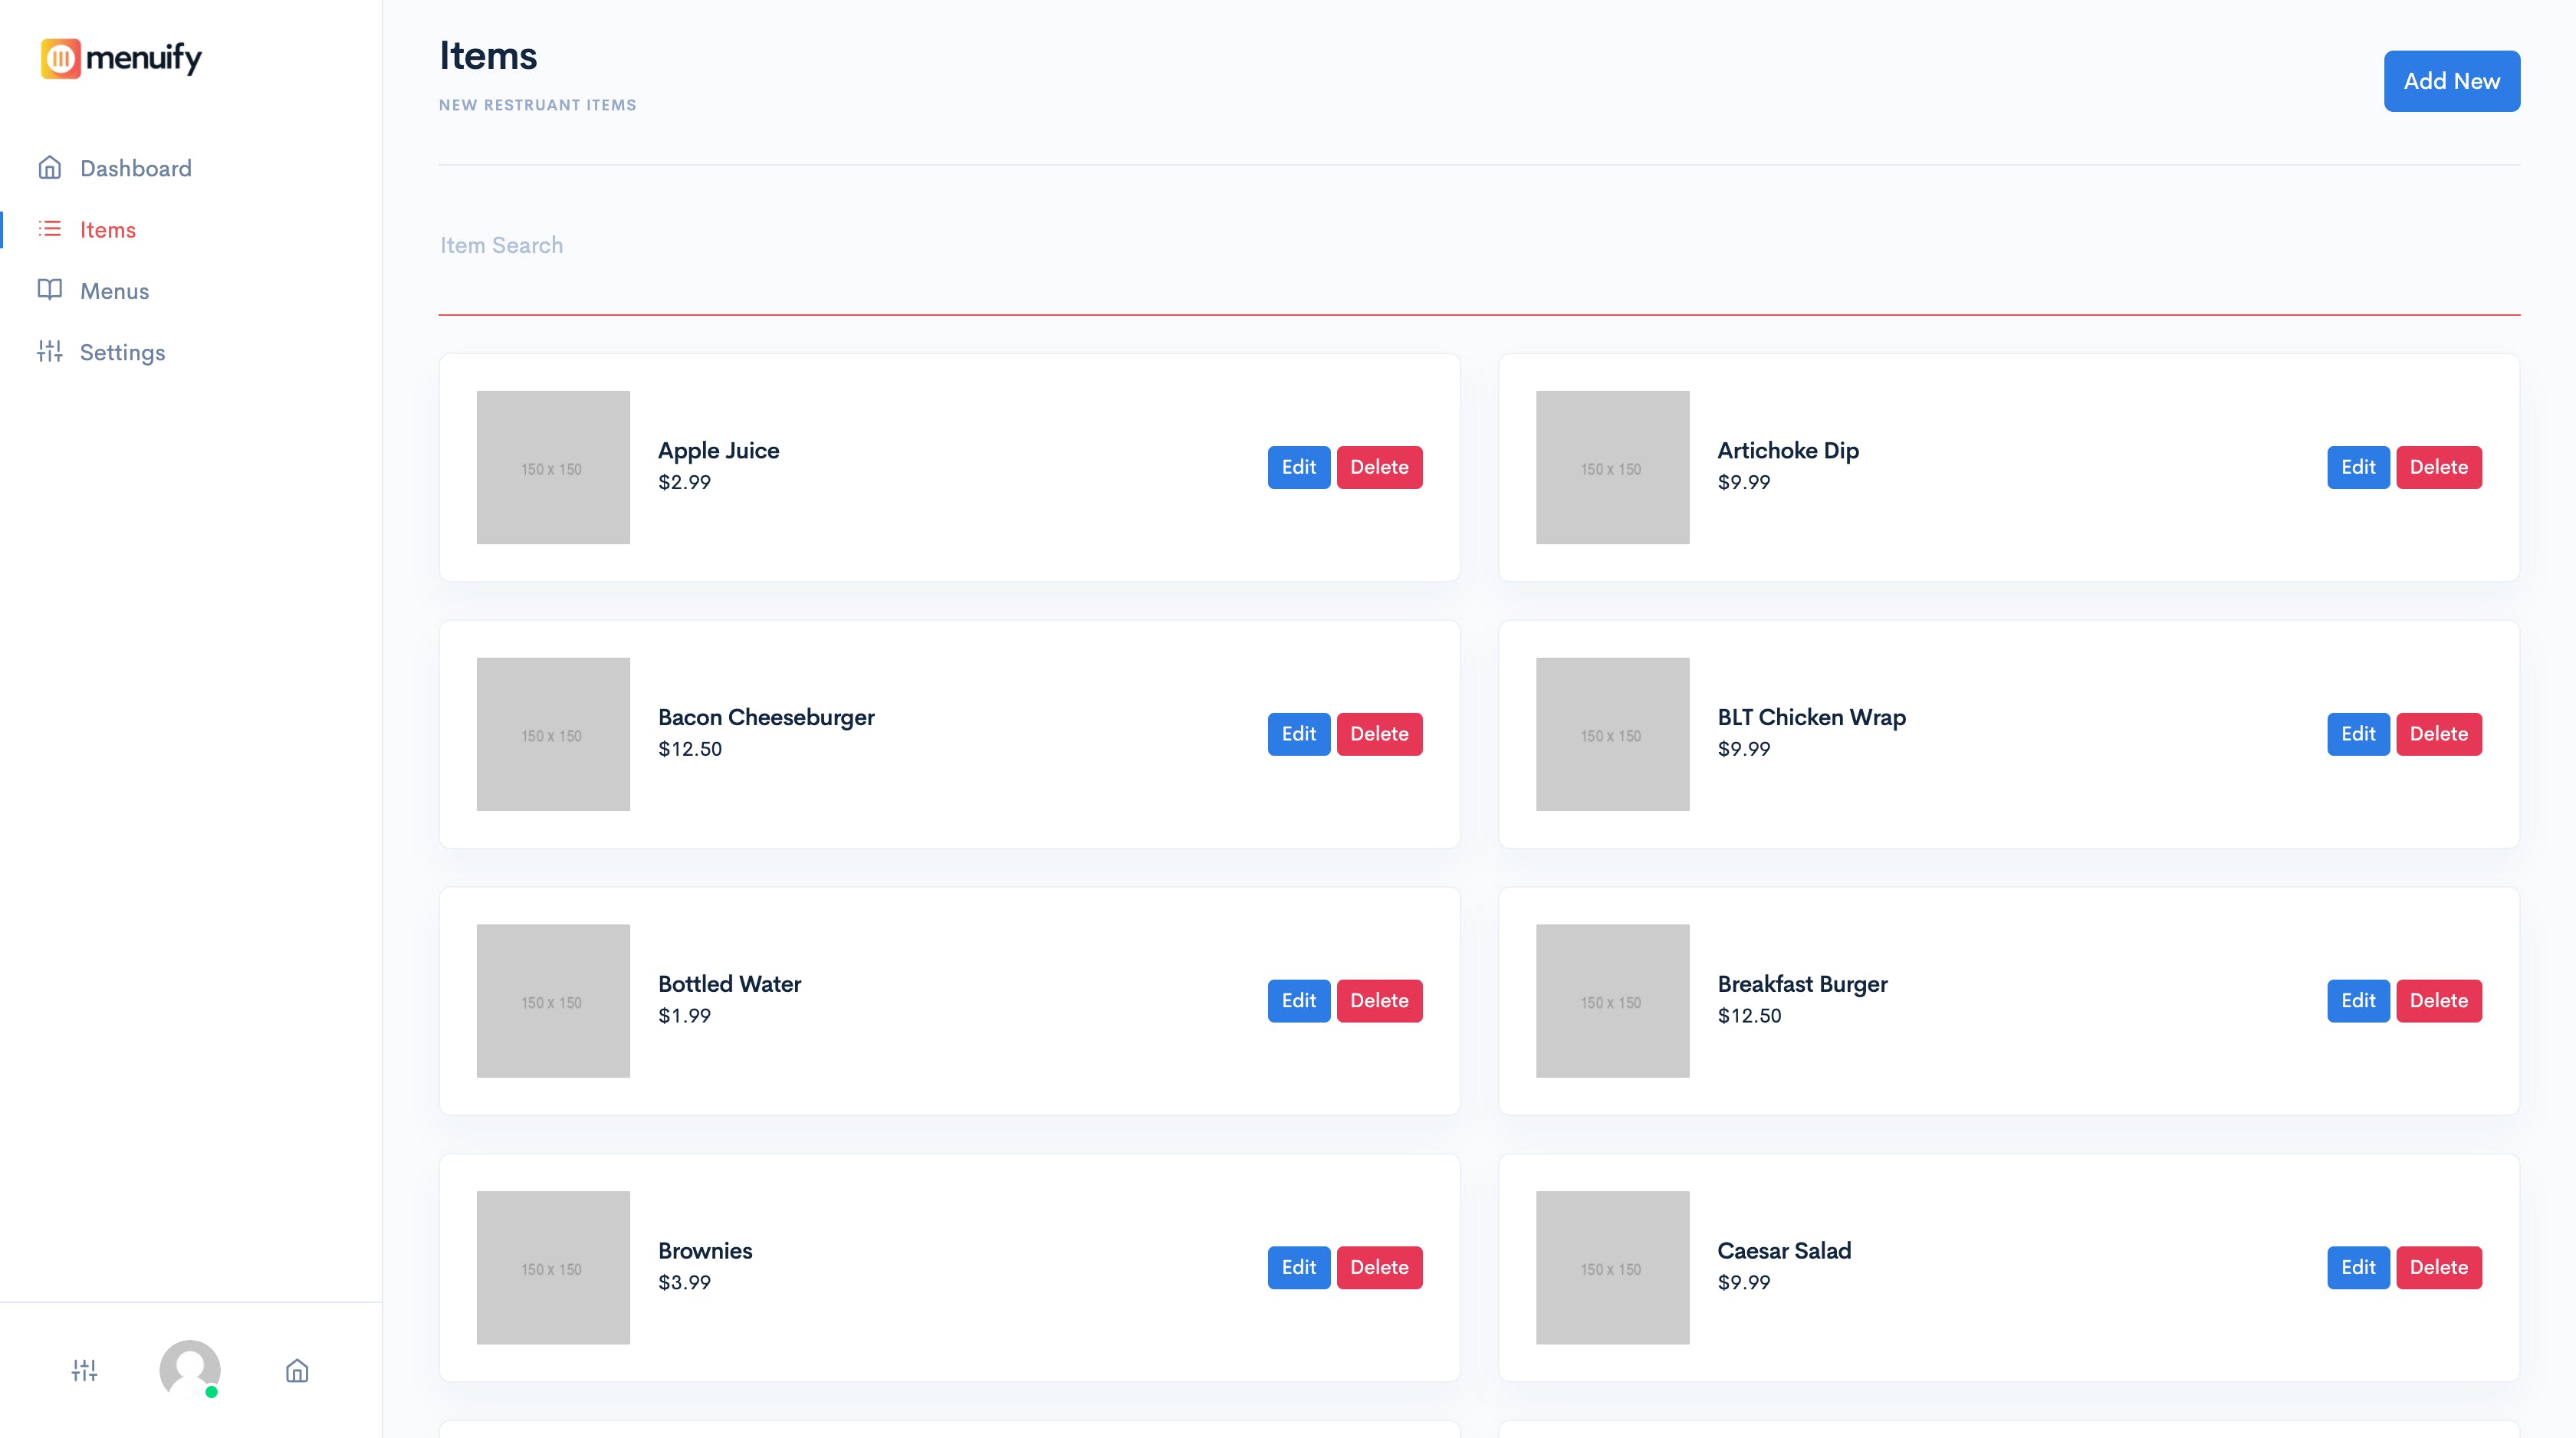Viewport: 2576px width, 1438px height.
Task: Click the Items page heading
Action: click(488, 56)
